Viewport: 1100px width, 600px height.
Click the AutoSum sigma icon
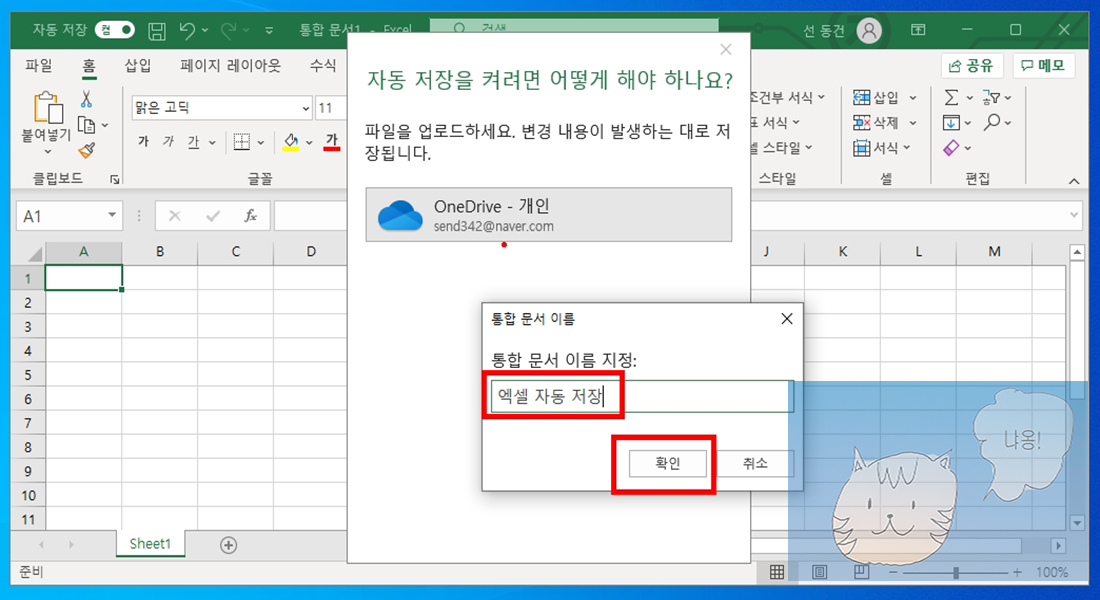pos(951,97)
